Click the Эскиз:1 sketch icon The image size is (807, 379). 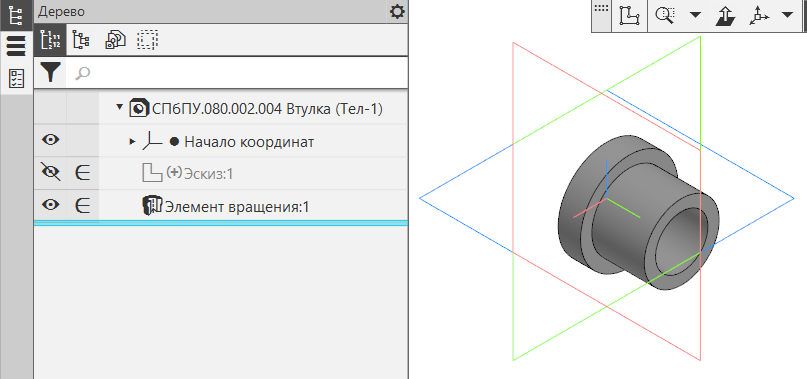(152, 173)
